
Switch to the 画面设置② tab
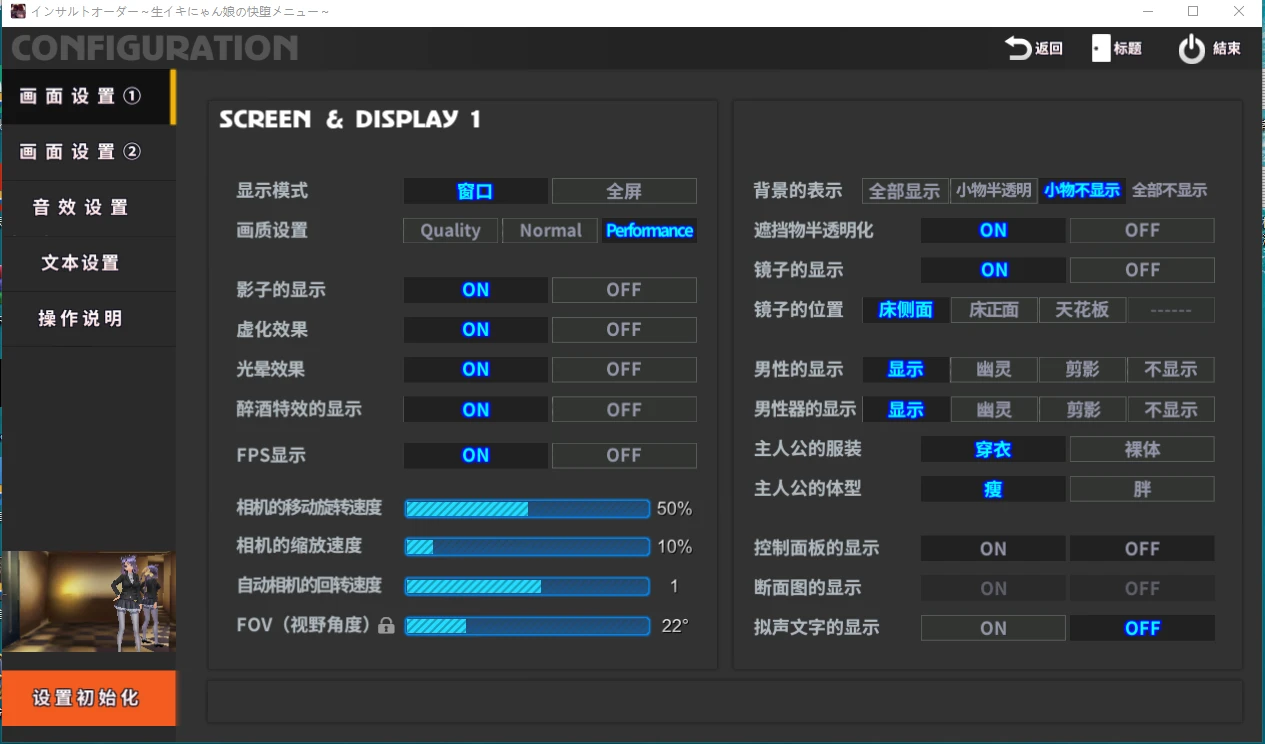[x=88, y=152]
